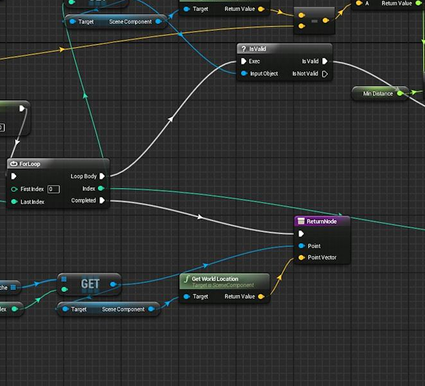The image size is (425, 386).
Task: Click the Completed exec output pin
Action: click(102, 200)
